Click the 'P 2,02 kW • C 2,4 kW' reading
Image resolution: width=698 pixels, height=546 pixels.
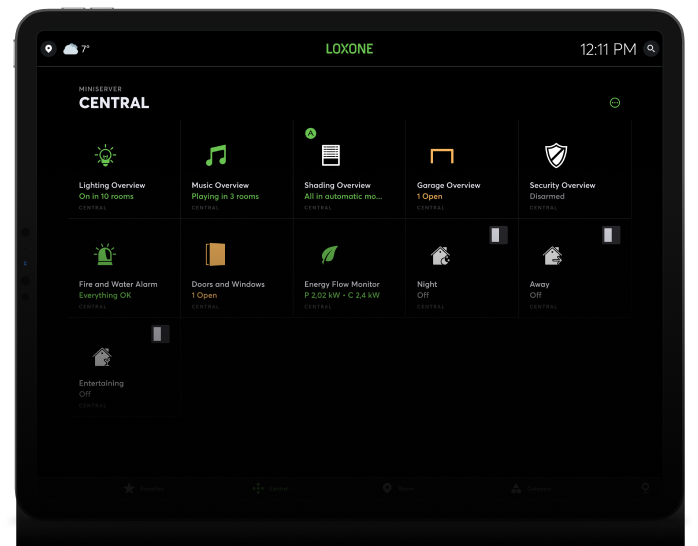342,295
